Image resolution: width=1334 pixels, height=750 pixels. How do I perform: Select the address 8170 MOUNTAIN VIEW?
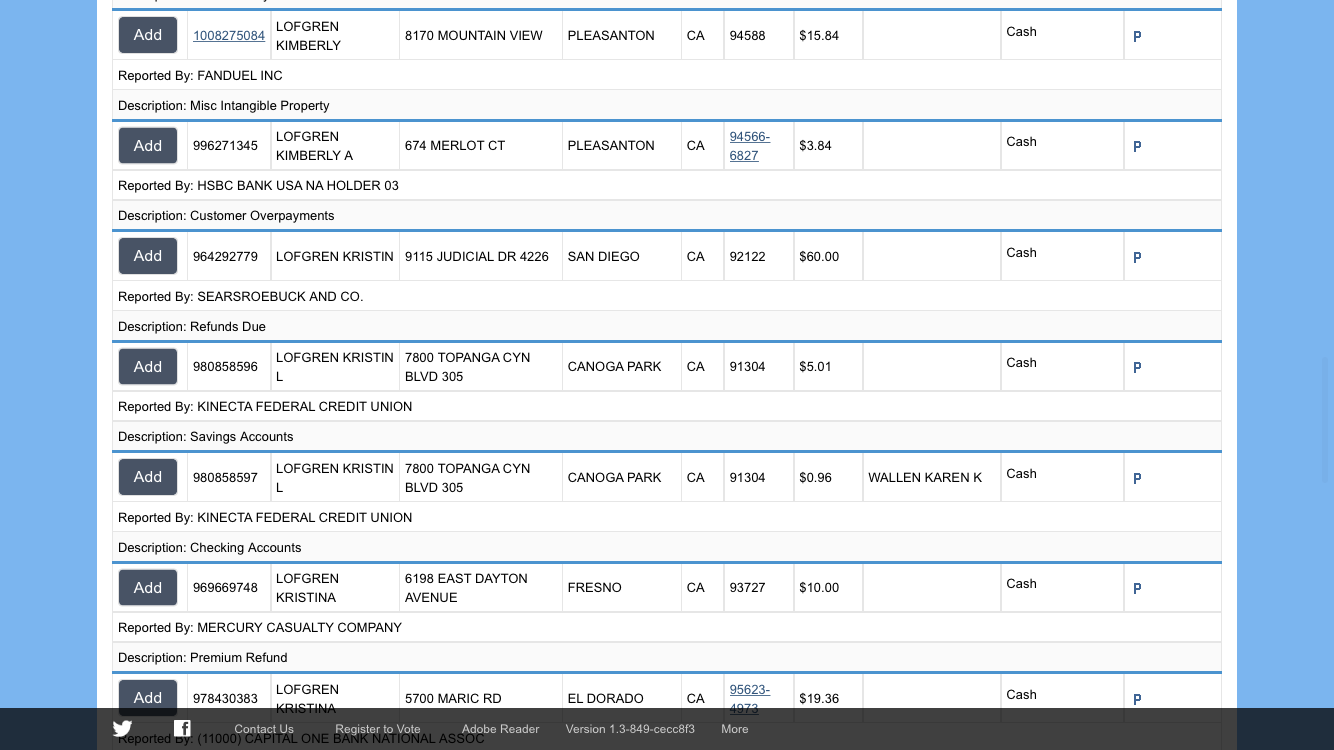pyautogui.click(x=474, y=36)
